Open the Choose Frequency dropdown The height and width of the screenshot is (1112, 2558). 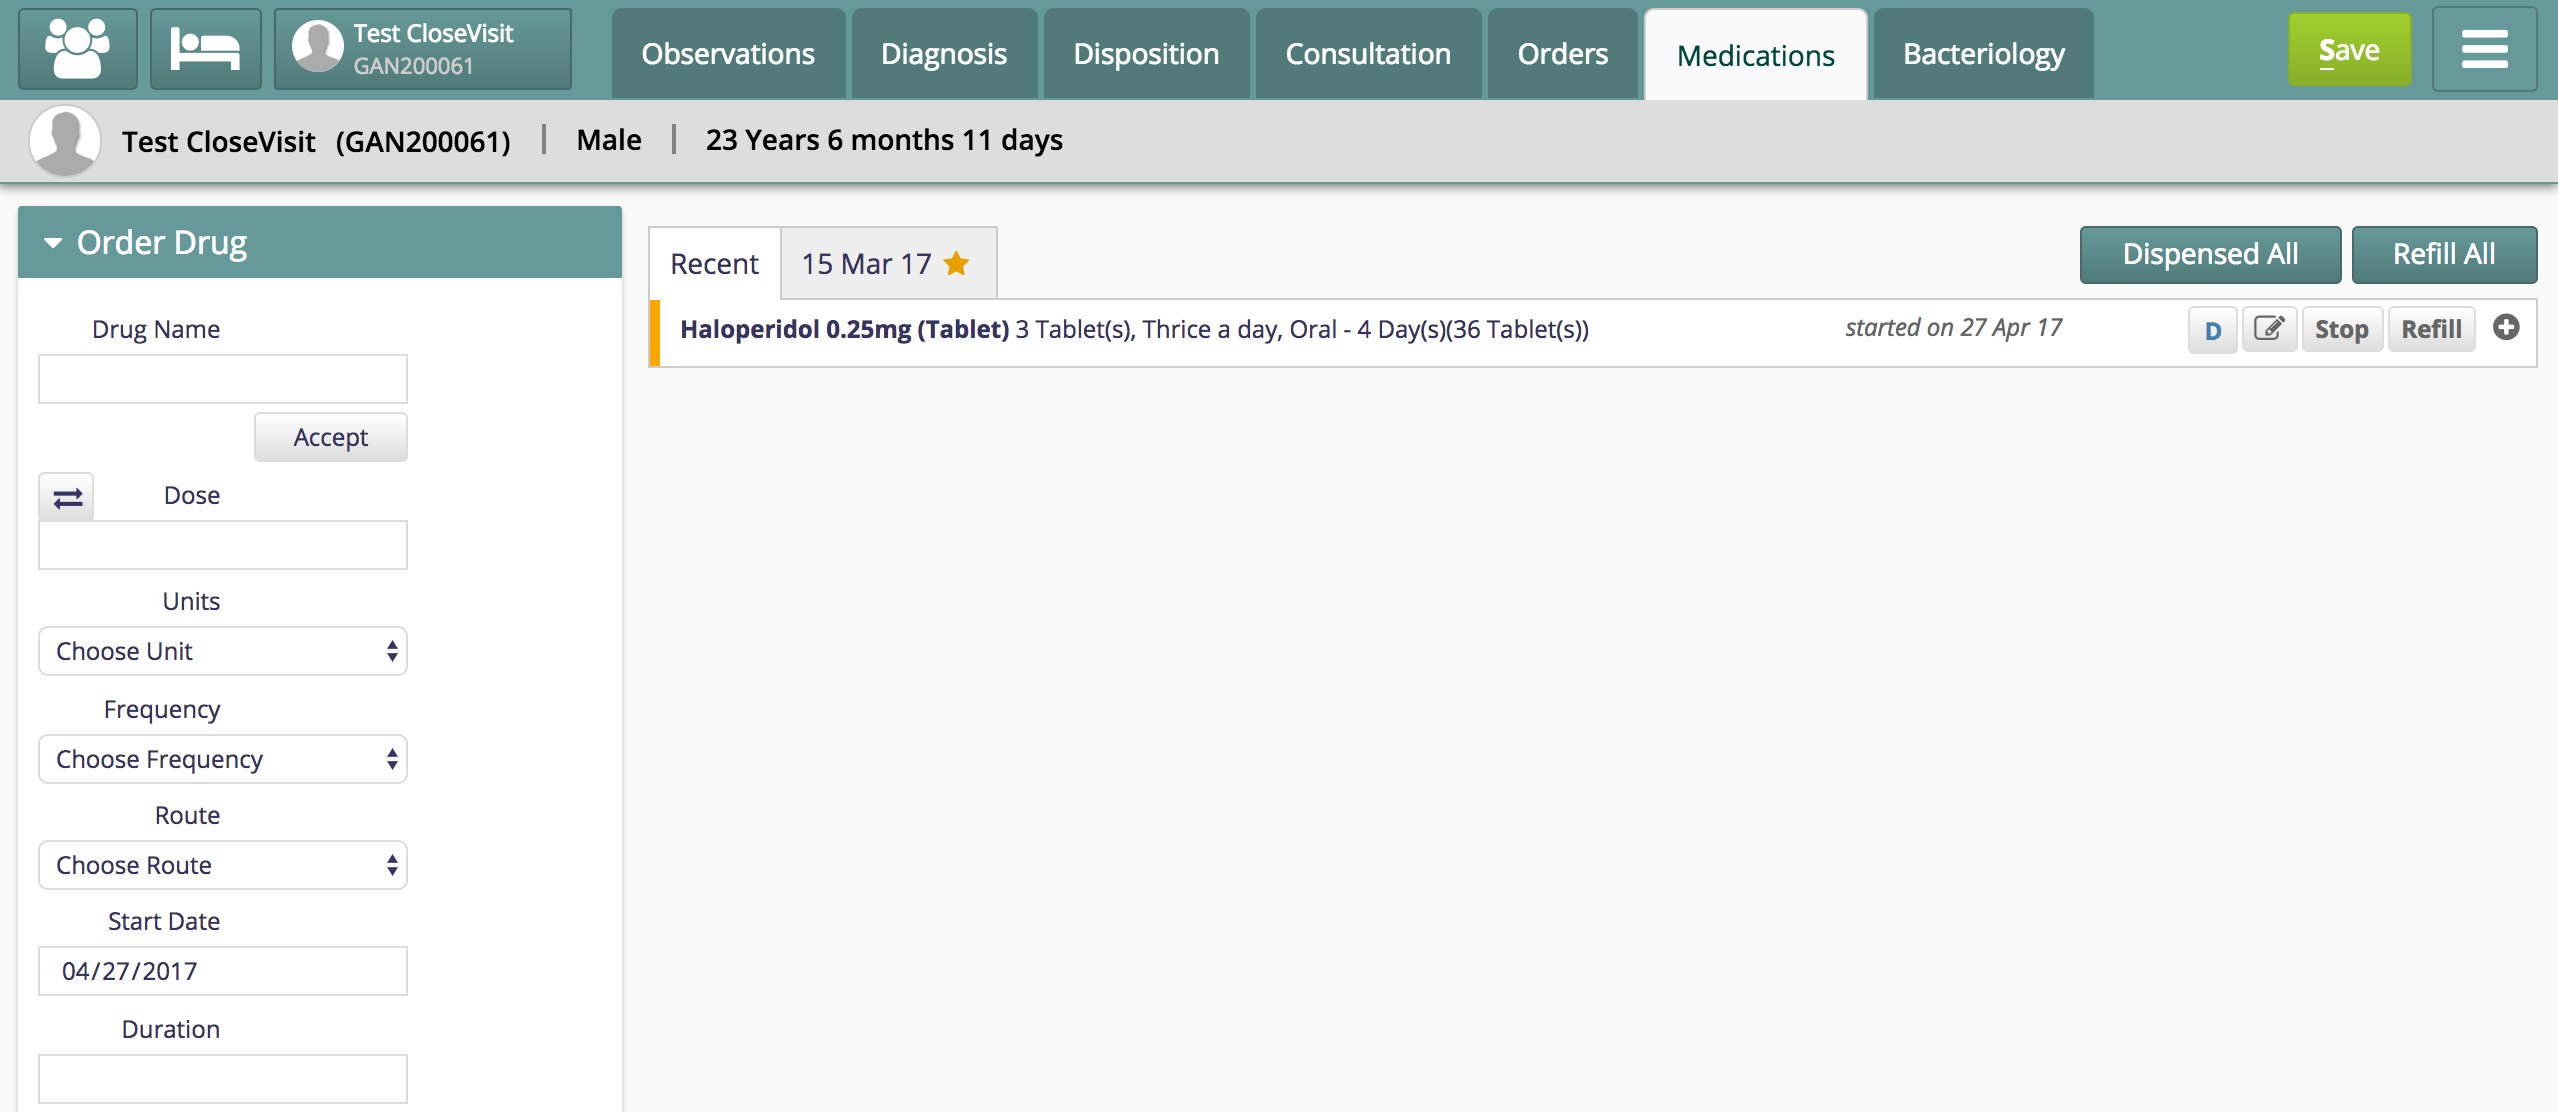tap(222, 759)
